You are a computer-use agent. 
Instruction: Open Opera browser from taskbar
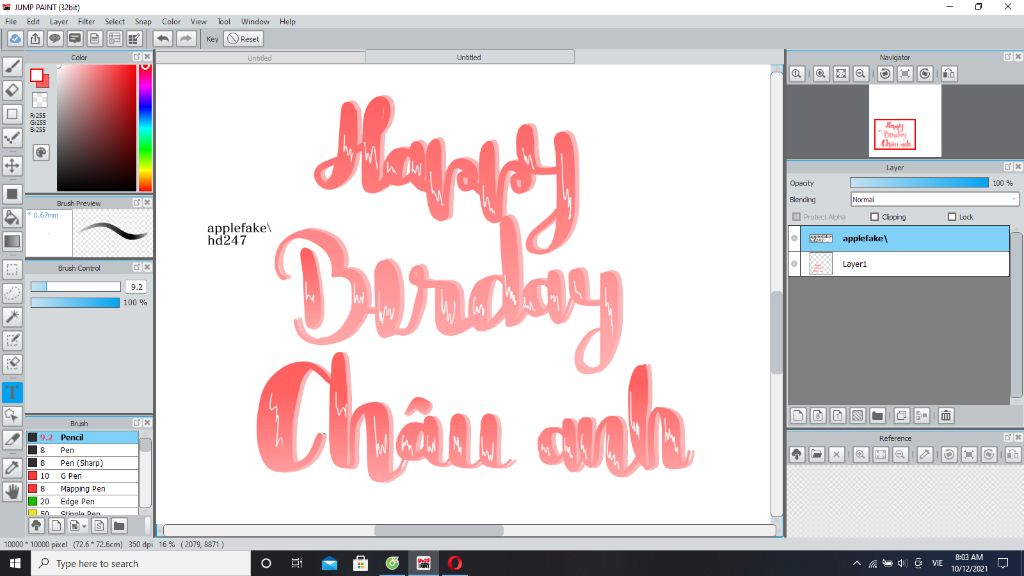[455, 563]
